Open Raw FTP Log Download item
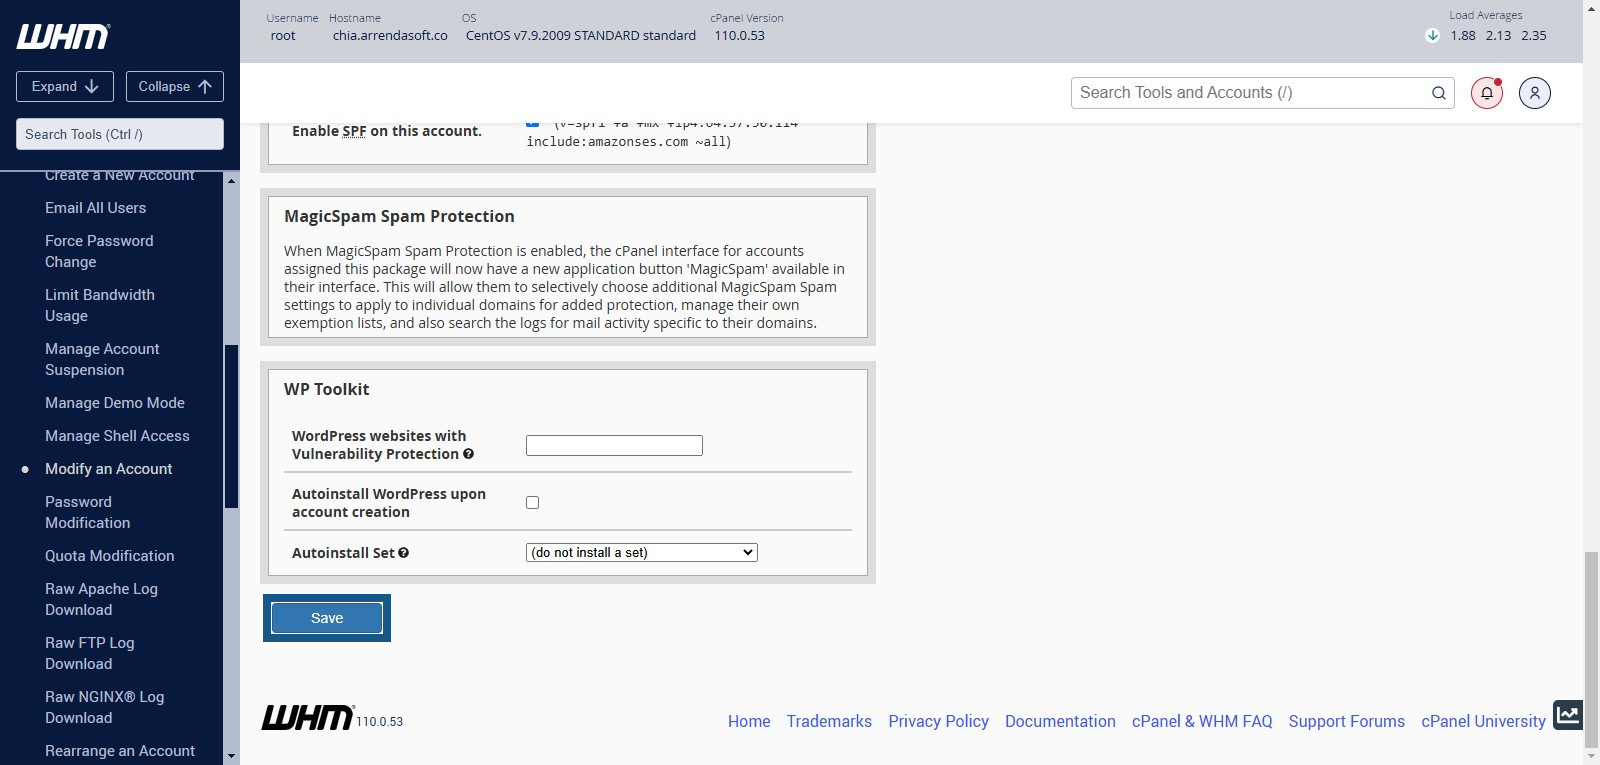The image size is (1600, 765). coord(89,653)
